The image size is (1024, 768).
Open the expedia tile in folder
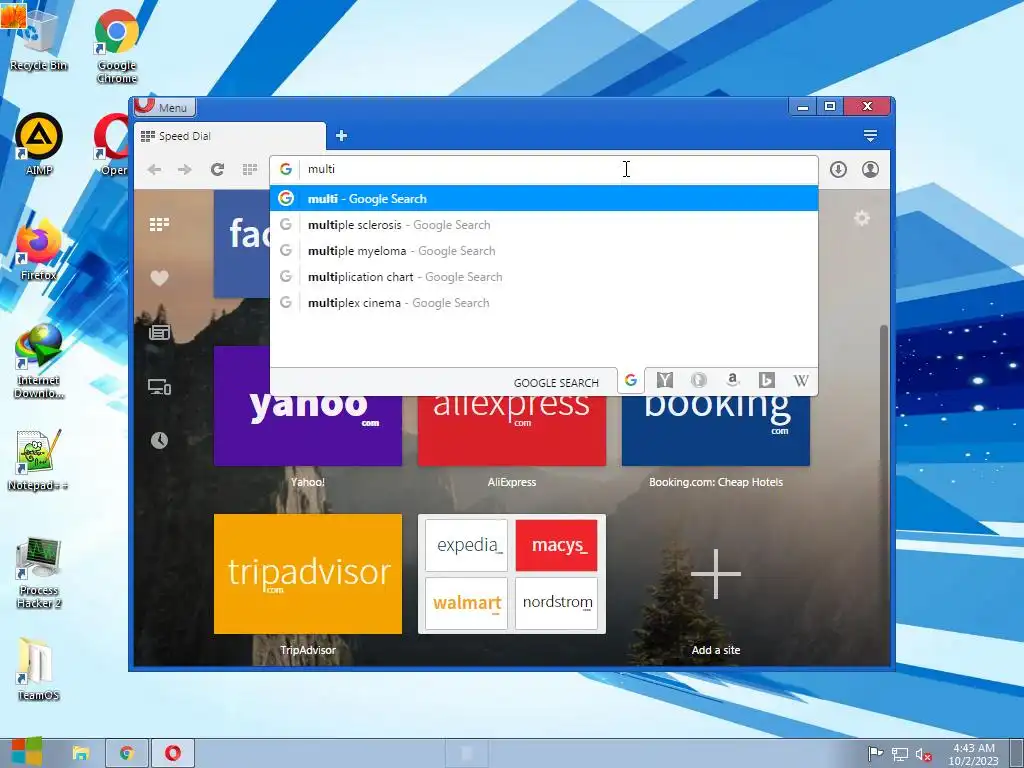[466, 545]
